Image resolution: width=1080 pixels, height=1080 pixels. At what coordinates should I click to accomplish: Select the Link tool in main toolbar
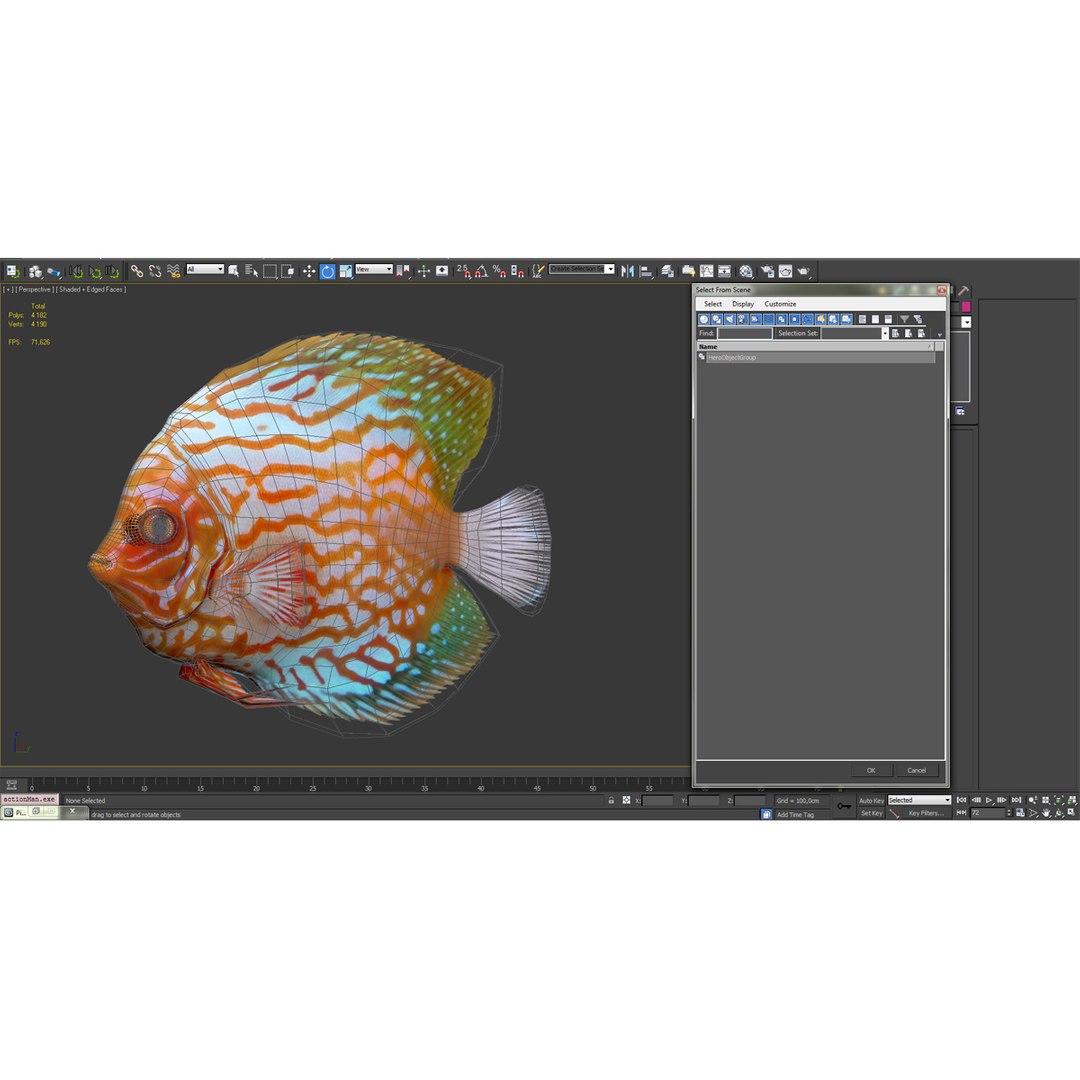137,271
